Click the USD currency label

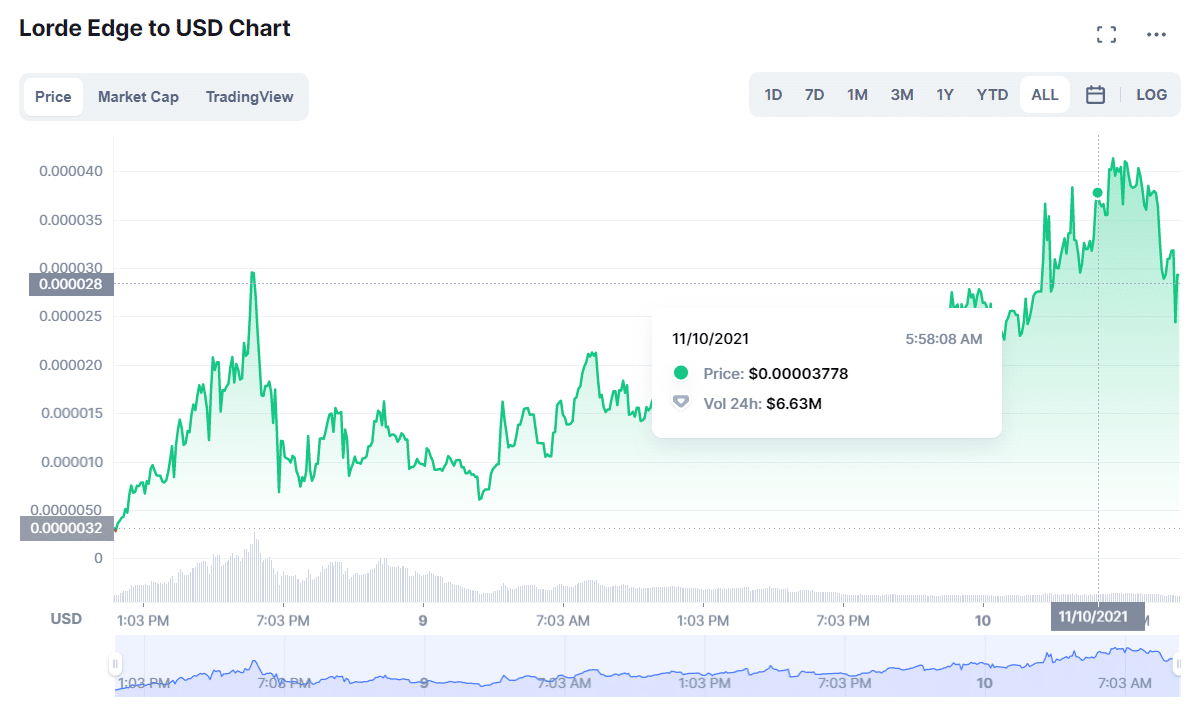tap(66, 618)
